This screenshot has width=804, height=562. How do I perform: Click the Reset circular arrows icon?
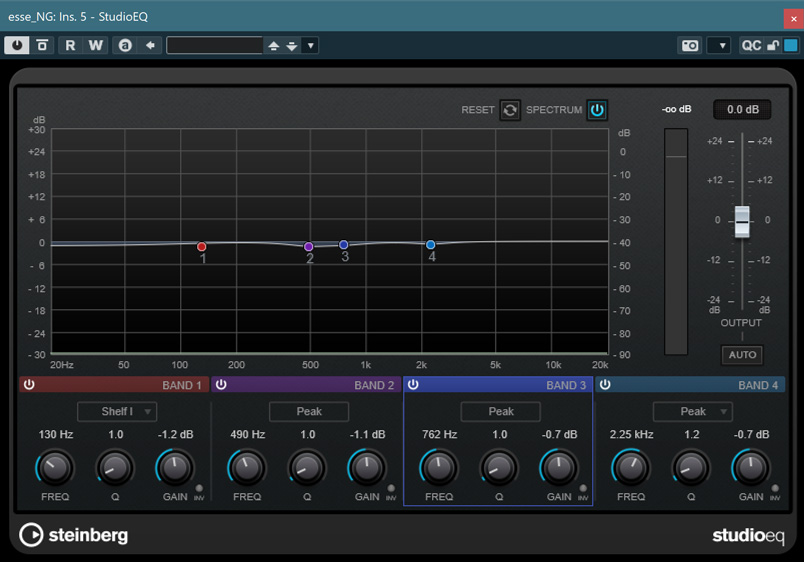[510, 110]
